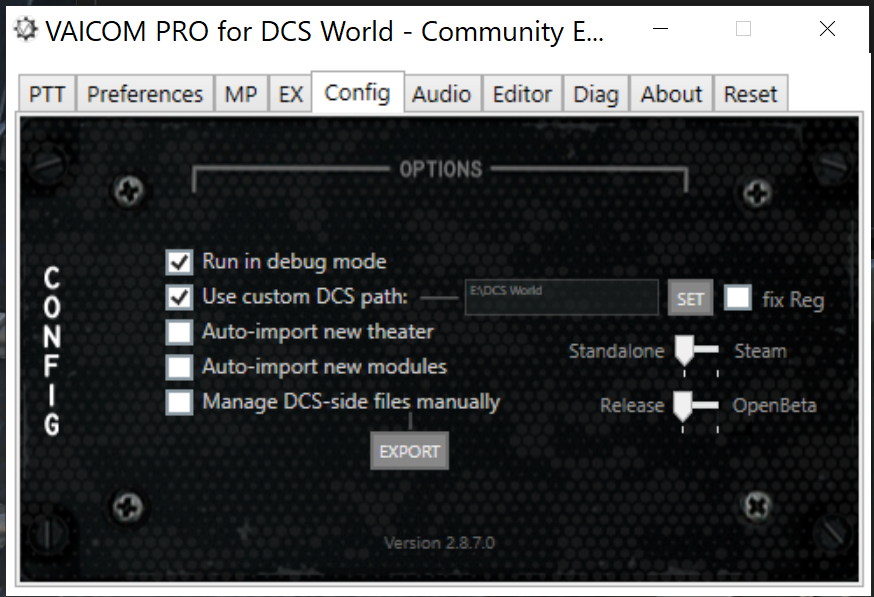This screenshot has width=874, height=597.
Task: Click the Version 2.8.7.0 text
Action: (x=440, y=543)
